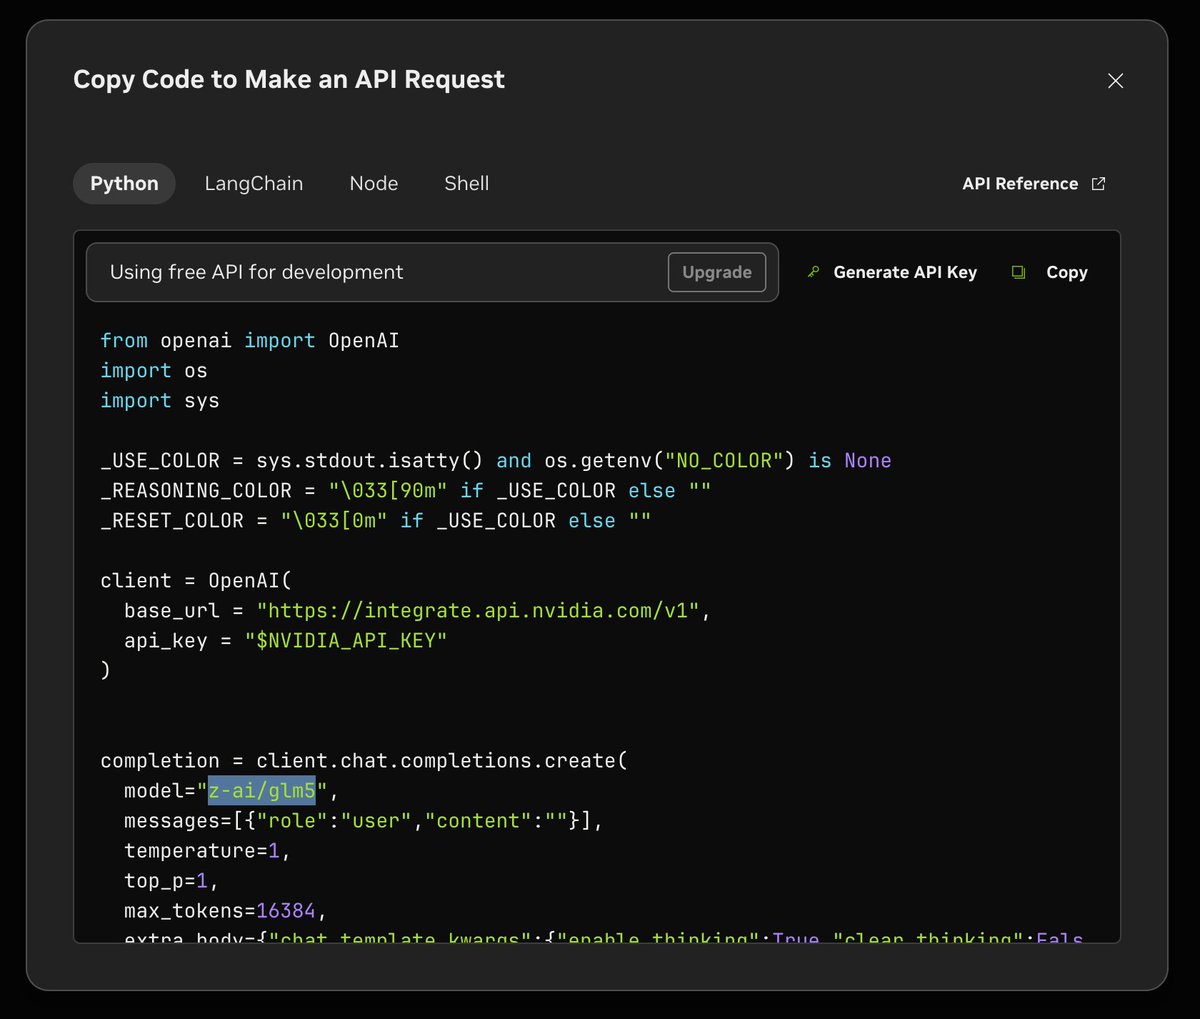
Task: Click the Copy button label
Action: point(1067,272)
